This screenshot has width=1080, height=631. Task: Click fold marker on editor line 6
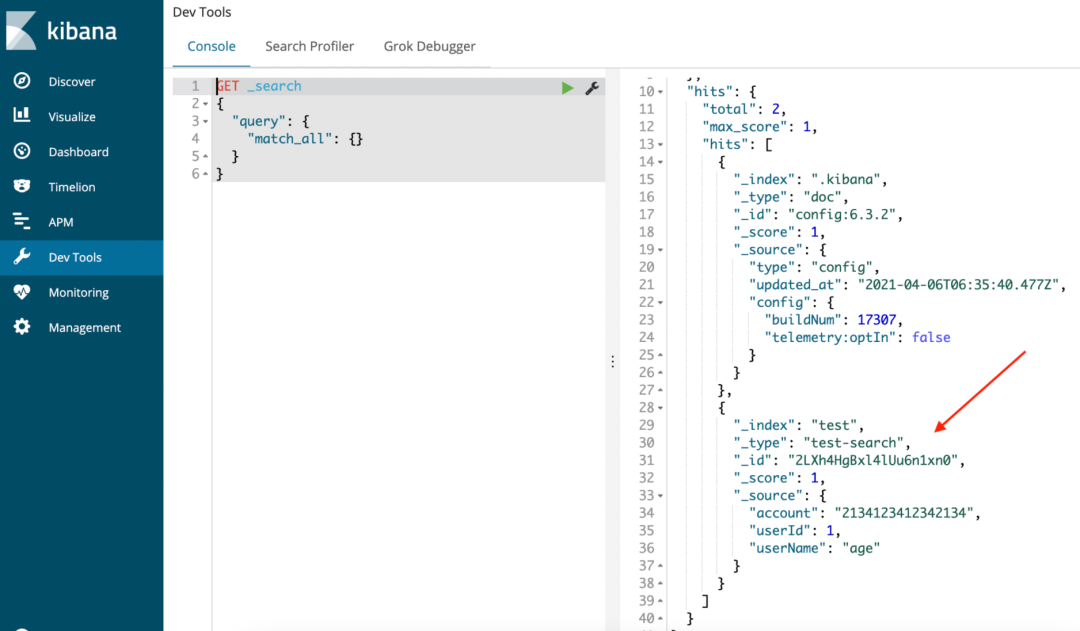click(x=205, y=174)
